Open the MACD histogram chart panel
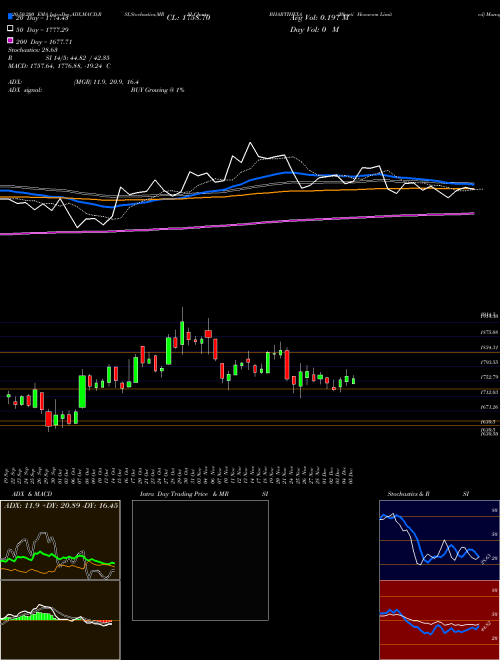500x660 pixels. (60, 620)
